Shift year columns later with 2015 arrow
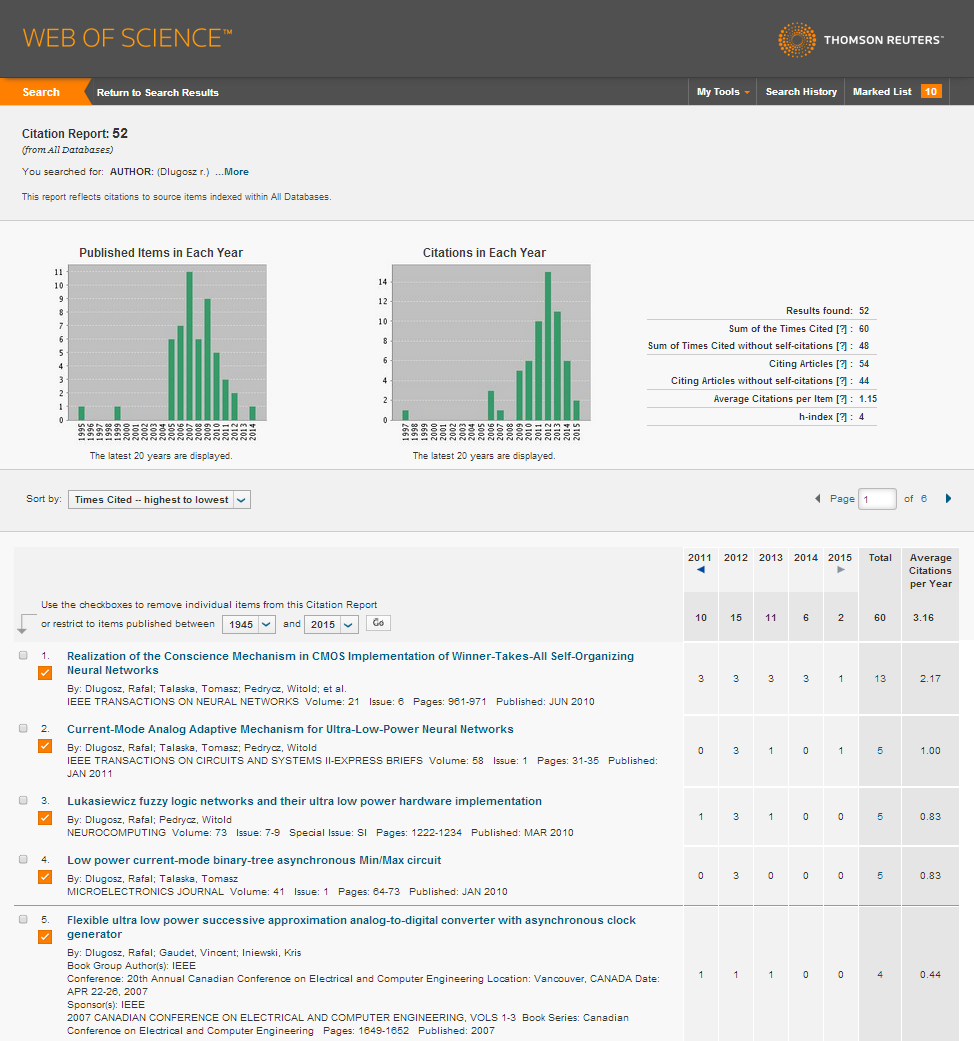Image resolution: width=974 pixels, height=1041 pixels. 841,570
